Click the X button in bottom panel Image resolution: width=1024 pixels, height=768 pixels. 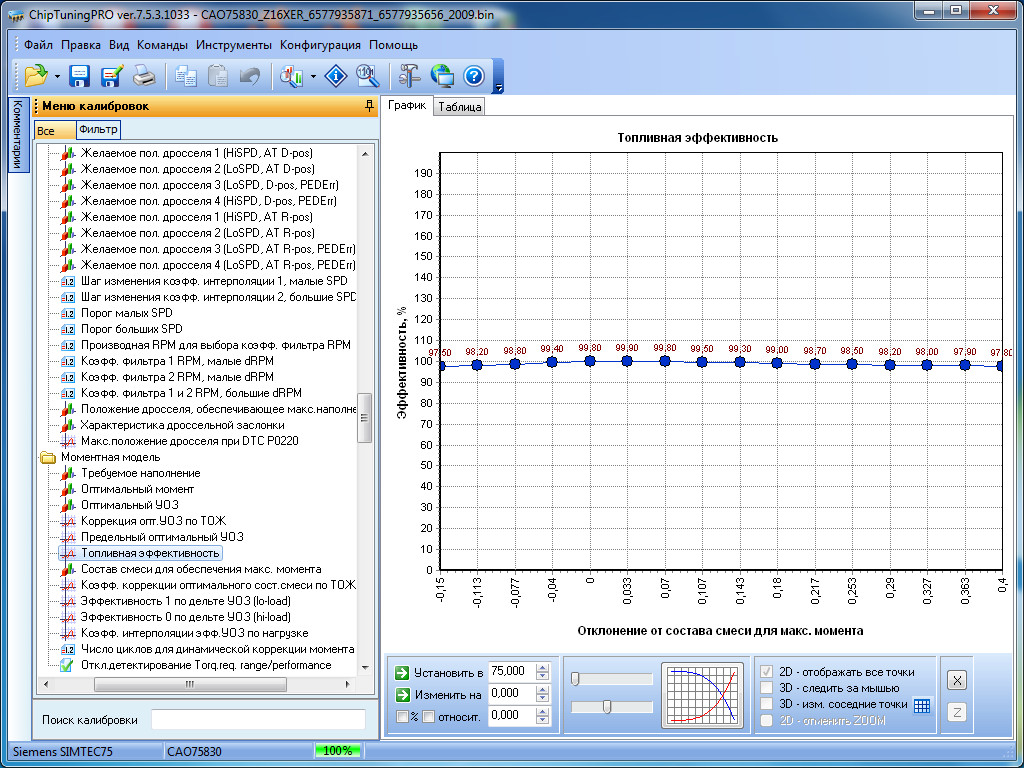point(956,680)
